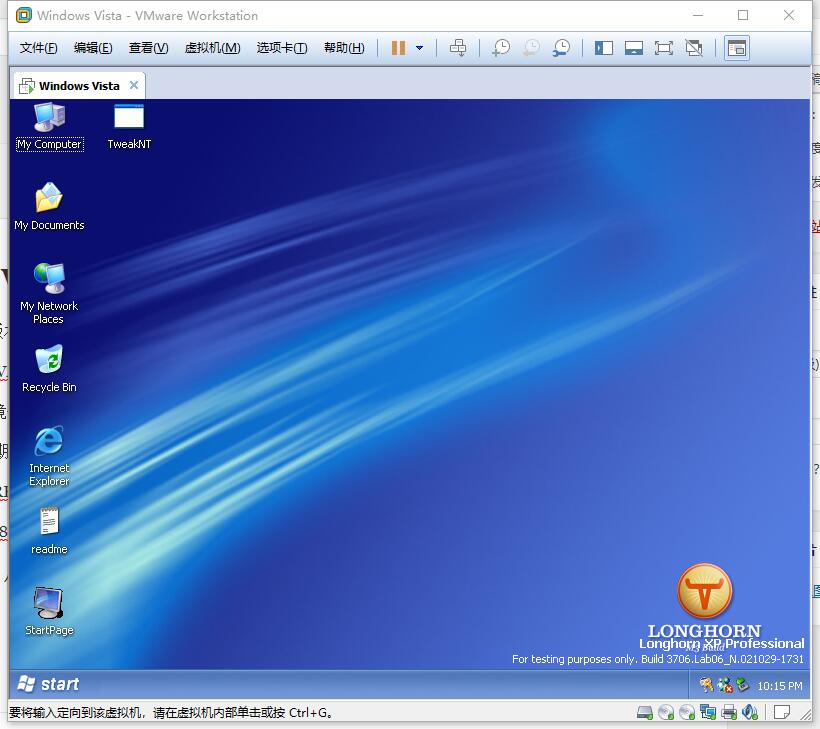Enter full screen mode from the toolbar

tap(664, 48)
